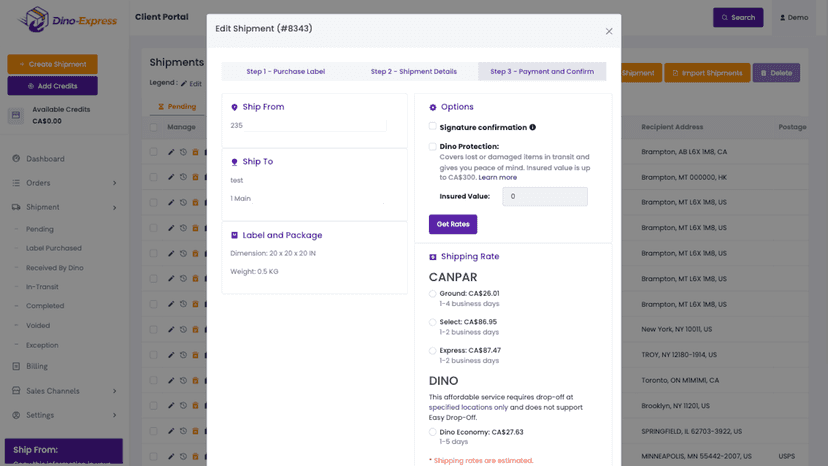
Task: Expand the Sales Channels chevron
Action: click(115, 391)
